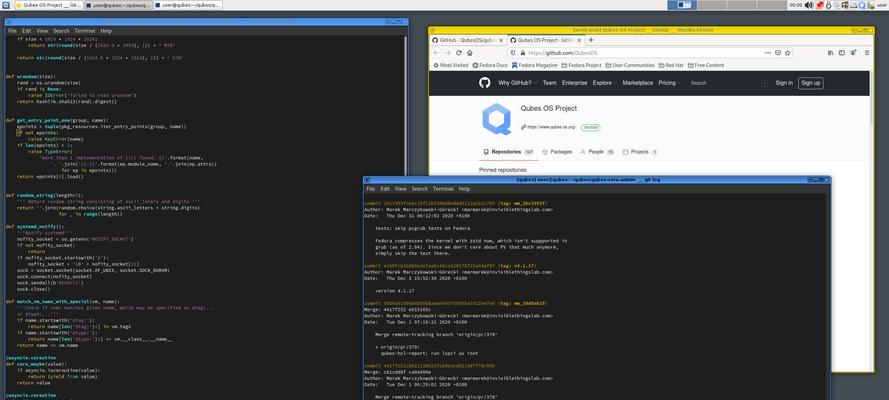Click the Marketplace link in GitHub header
Screen dimensions: 889x400
click(x=638, y=83)
